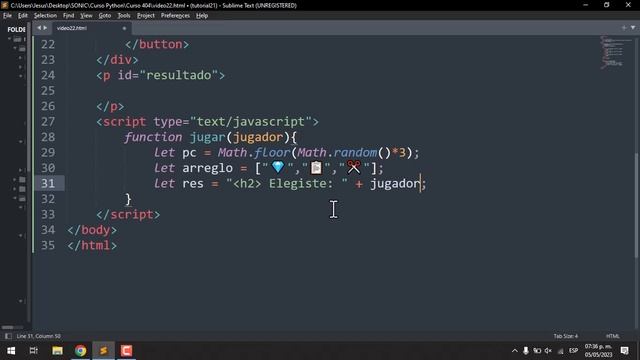The image size is (640, 360).
Task: Open the Goto menu
Action: (x=105, y=16)
